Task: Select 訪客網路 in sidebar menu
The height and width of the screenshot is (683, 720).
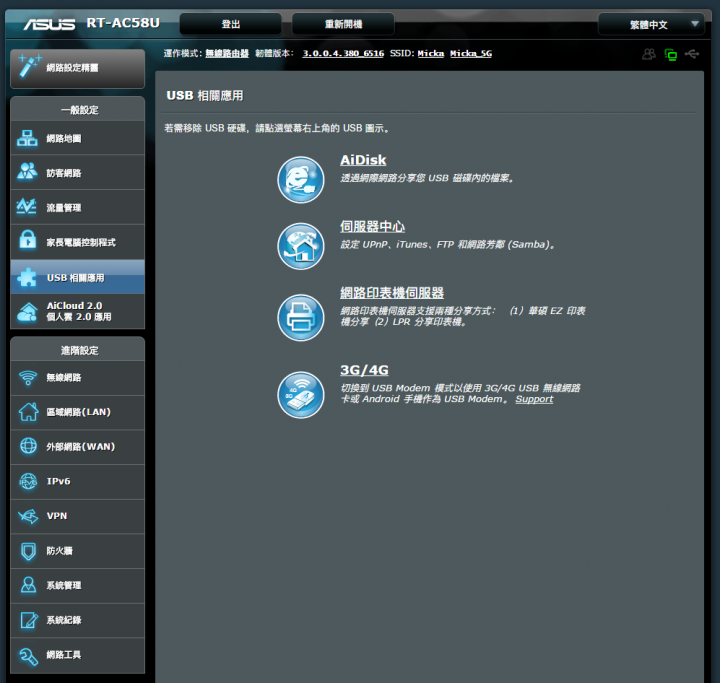Action: tap(78, 173)
